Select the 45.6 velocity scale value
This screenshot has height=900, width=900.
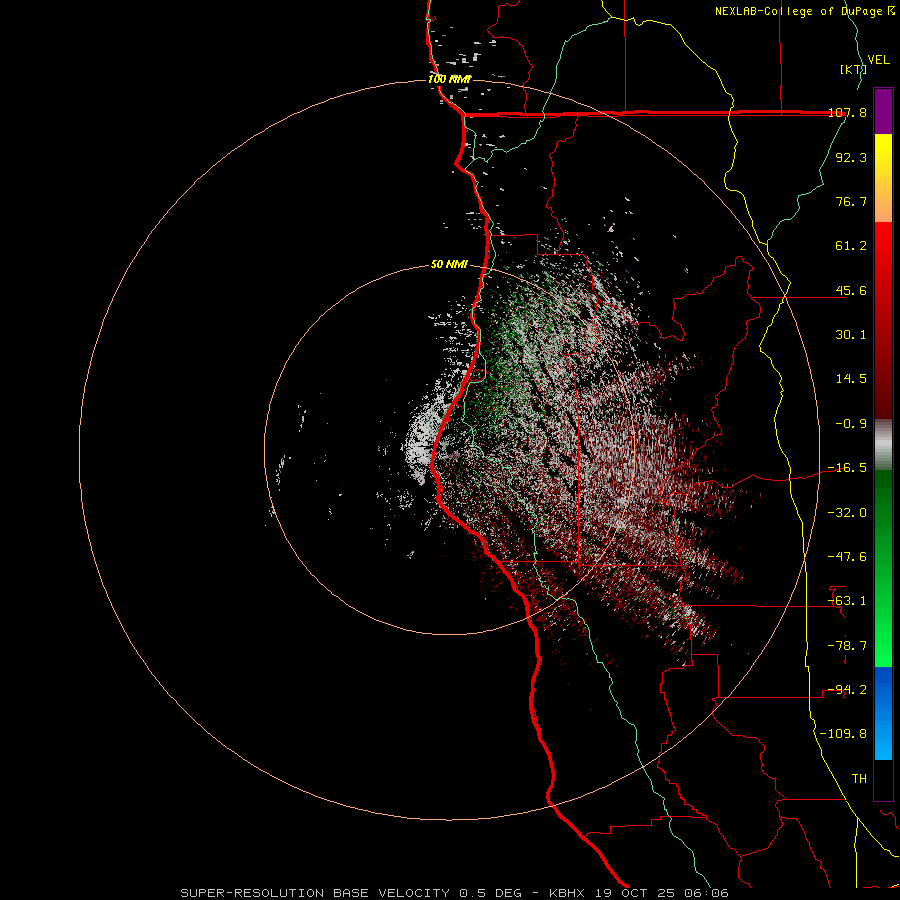point(851,290)
